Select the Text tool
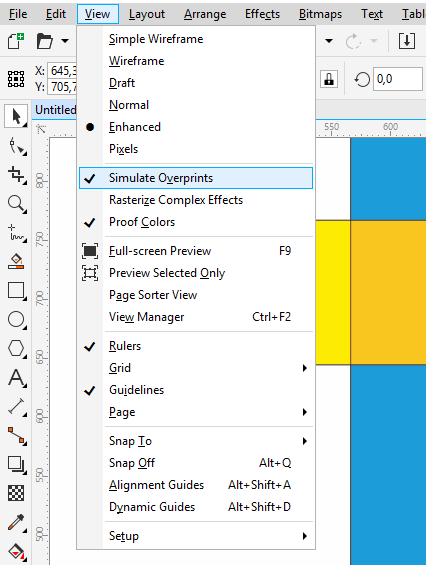This screenshot has height=565, width=426. click(x=17, y=378)
